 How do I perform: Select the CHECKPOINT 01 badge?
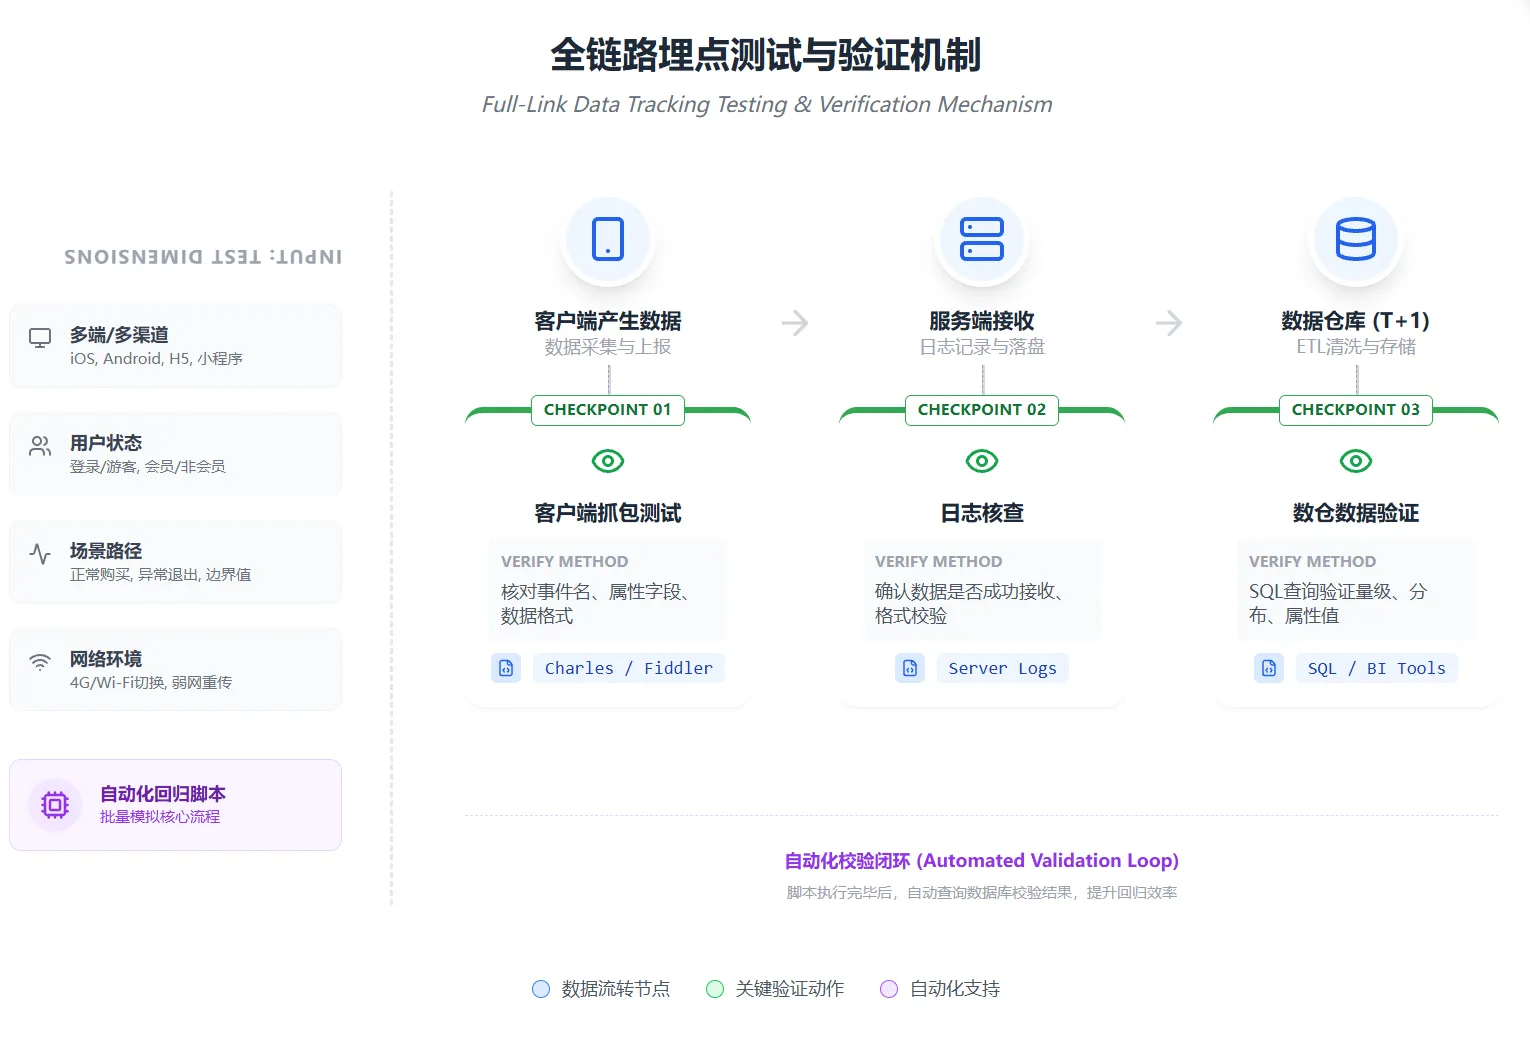click(x=608, y=410)
